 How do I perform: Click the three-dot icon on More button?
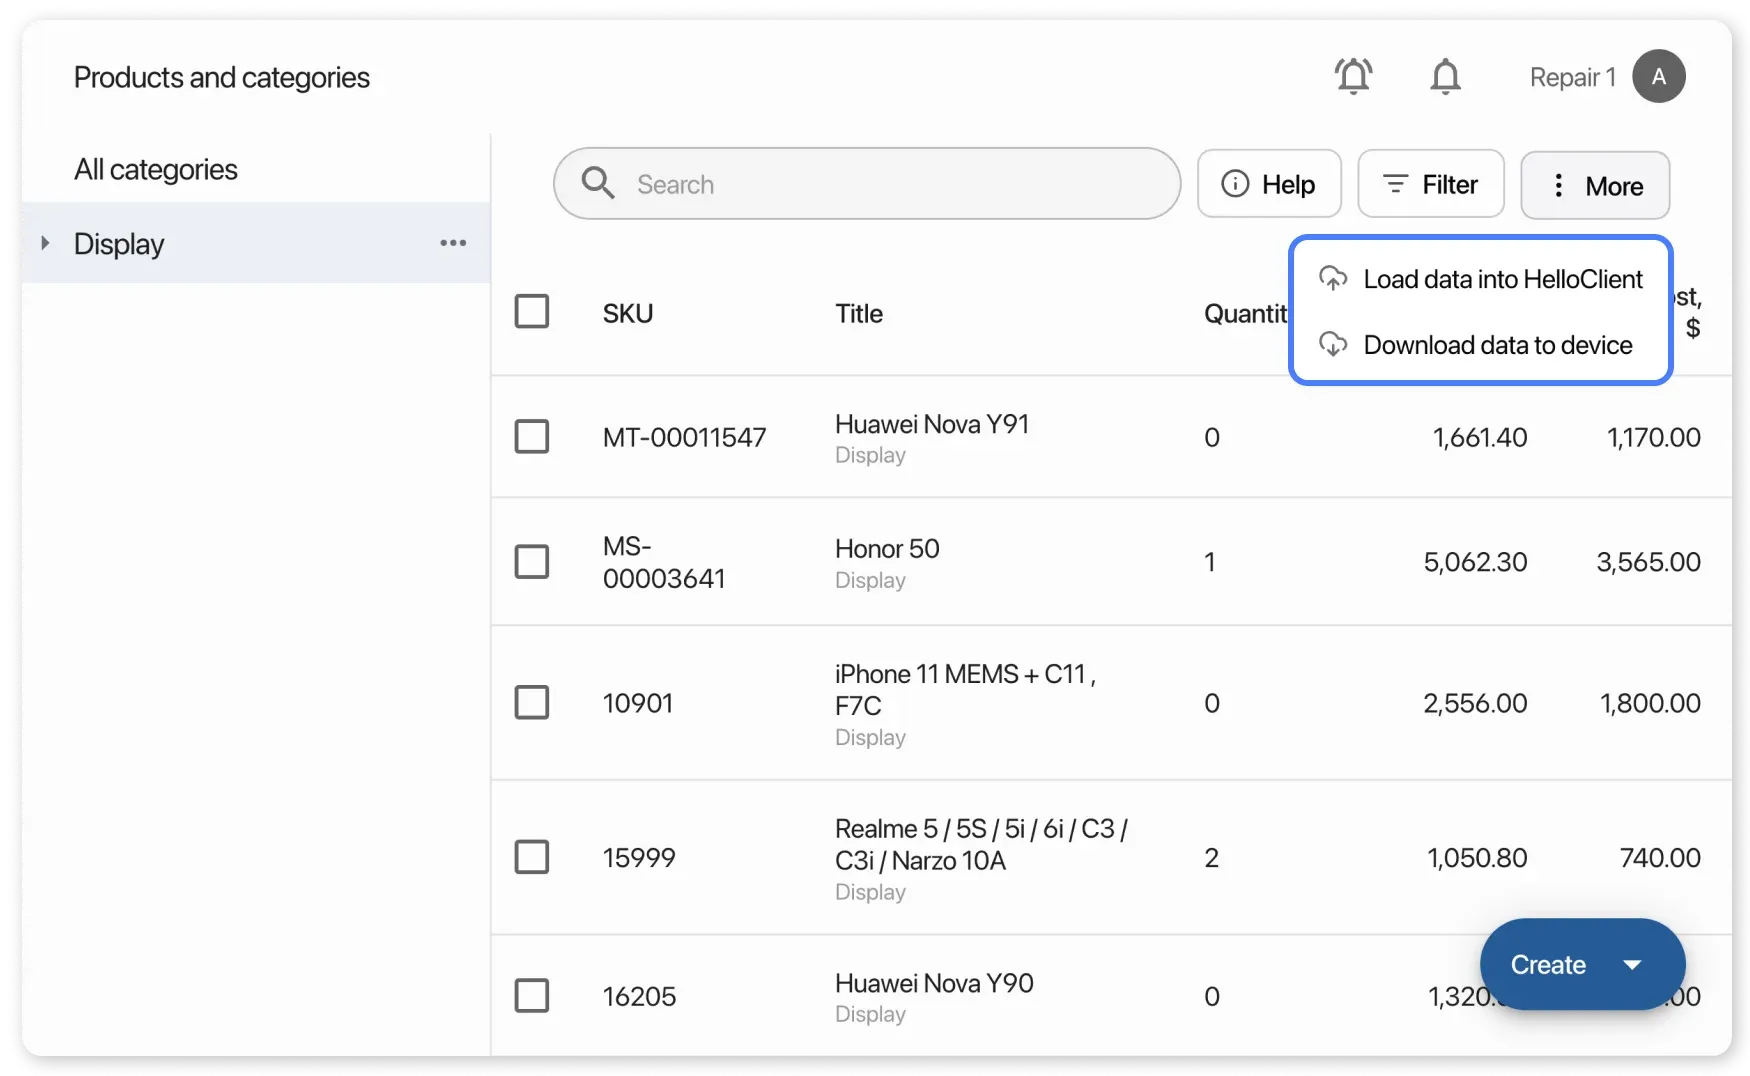[x=1558, y=185]
